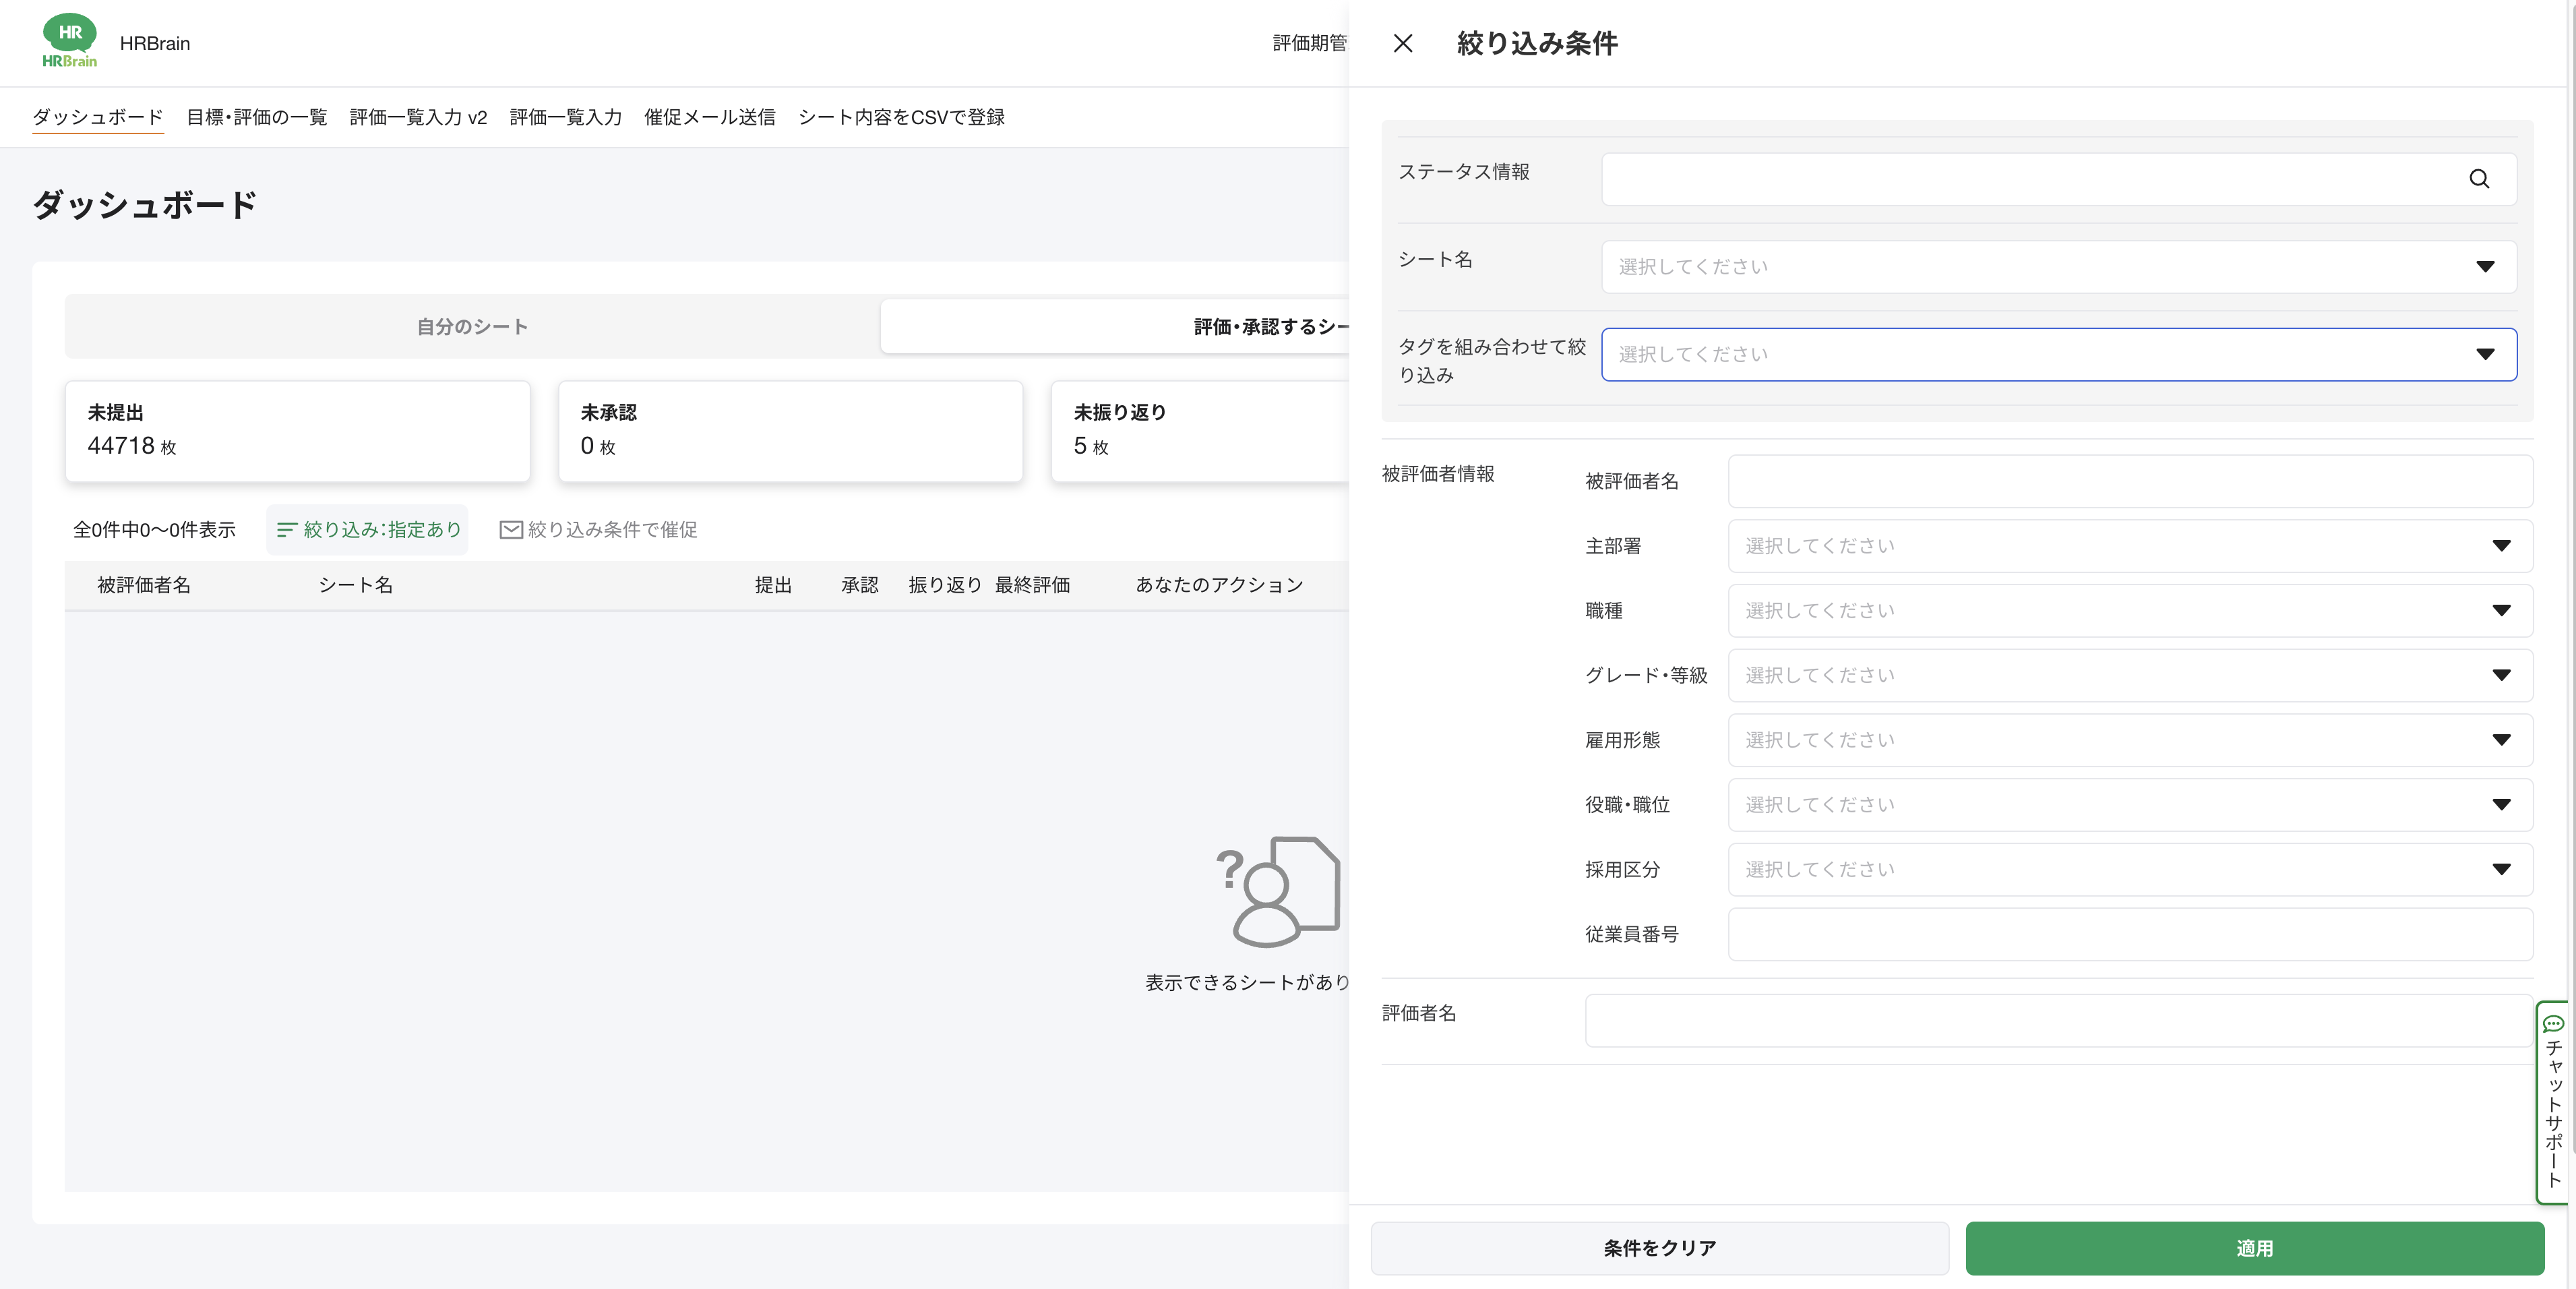The height and width of the screenshot is (1289, 2576).
Task: Close the 絞り込み条件 panel with the X
Action: tap(1403, 43)
